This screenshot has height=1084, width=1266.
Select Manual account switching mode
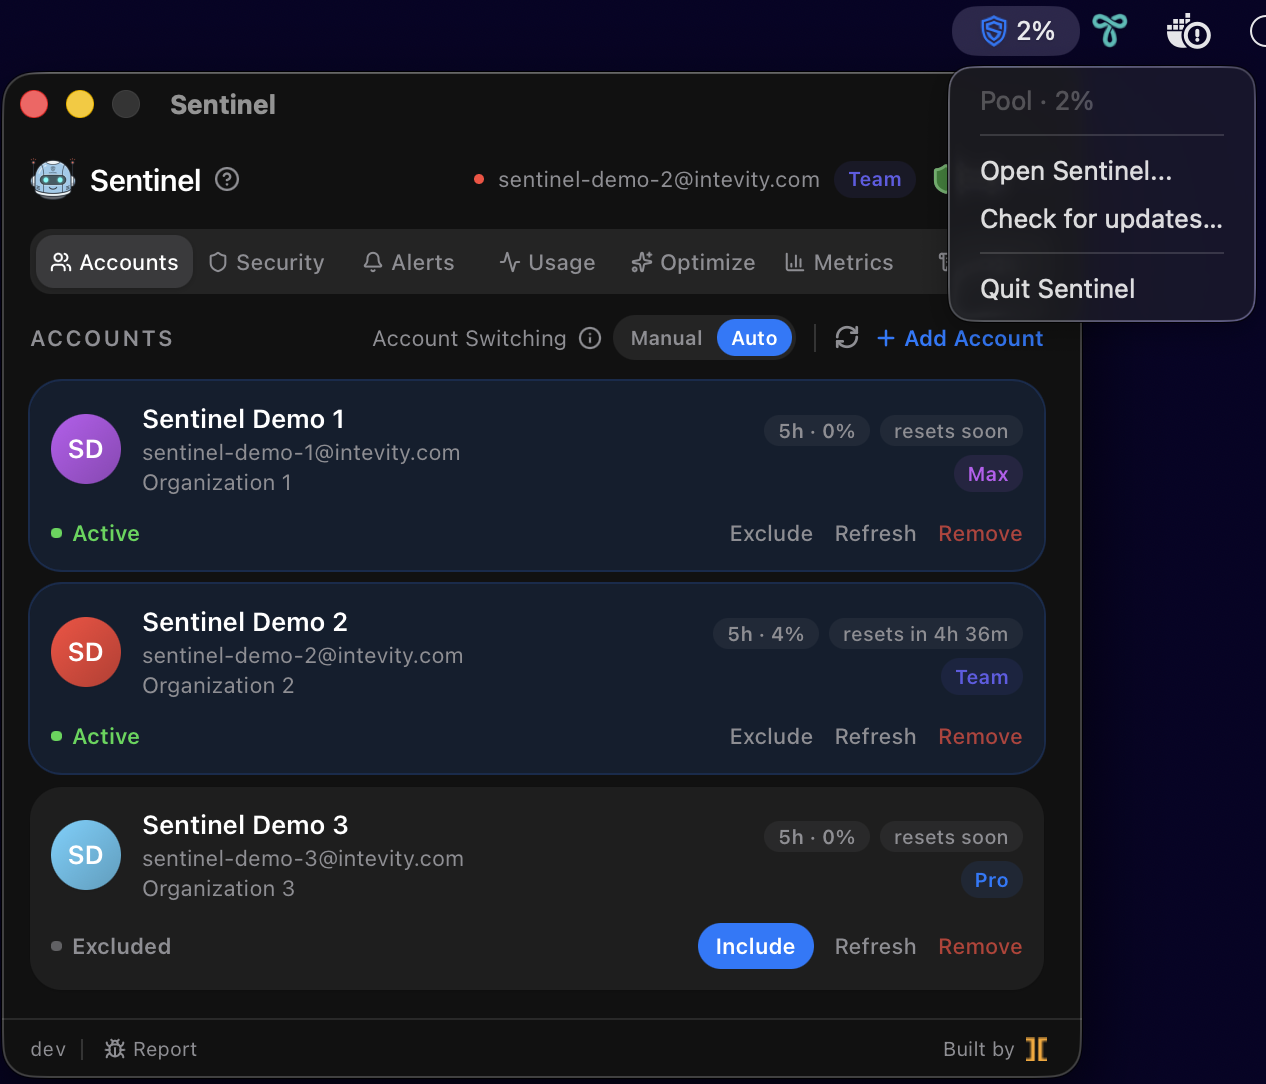pos(666,338)
